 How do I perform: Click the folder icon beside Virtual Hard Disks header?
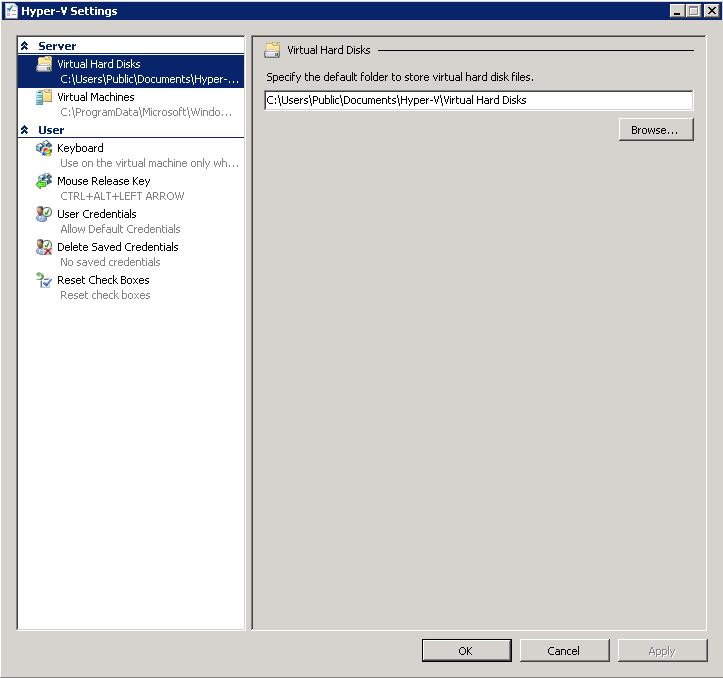tap(272, 49)
